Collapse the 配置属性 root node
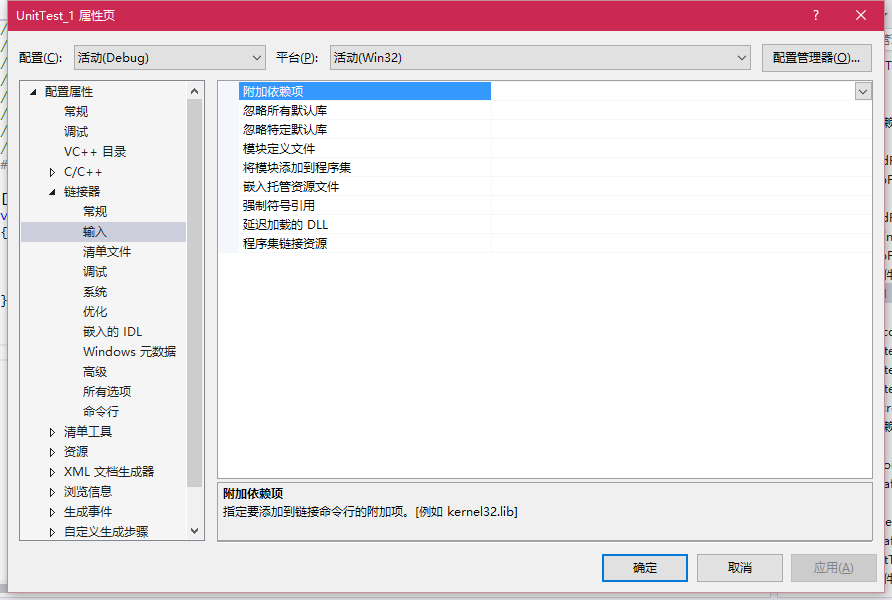The width and height of the screenshot is (892, 600). [33, 92]
